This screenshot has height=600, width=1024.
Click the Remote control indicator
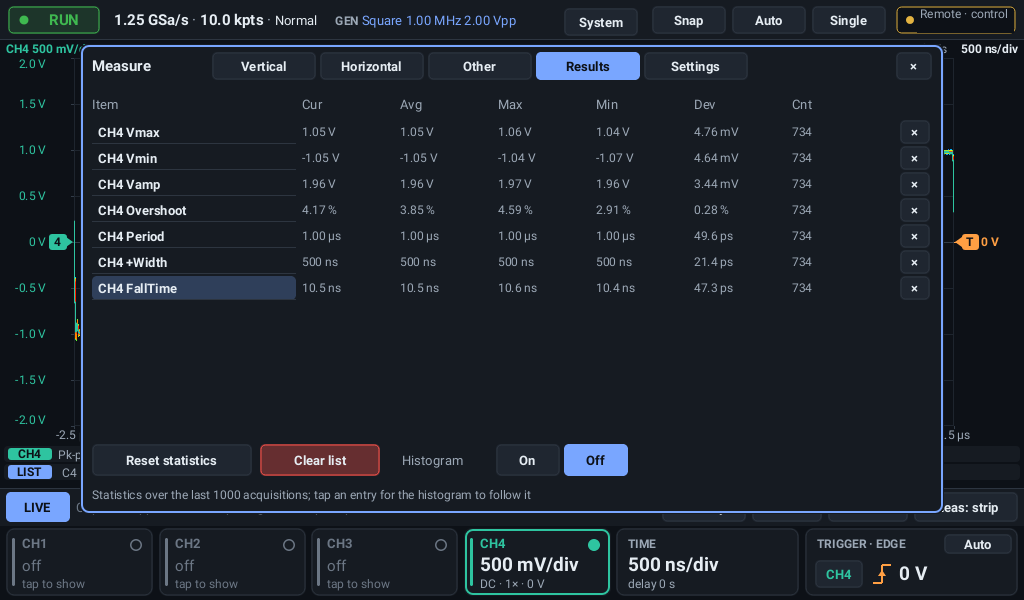point(956,20)
